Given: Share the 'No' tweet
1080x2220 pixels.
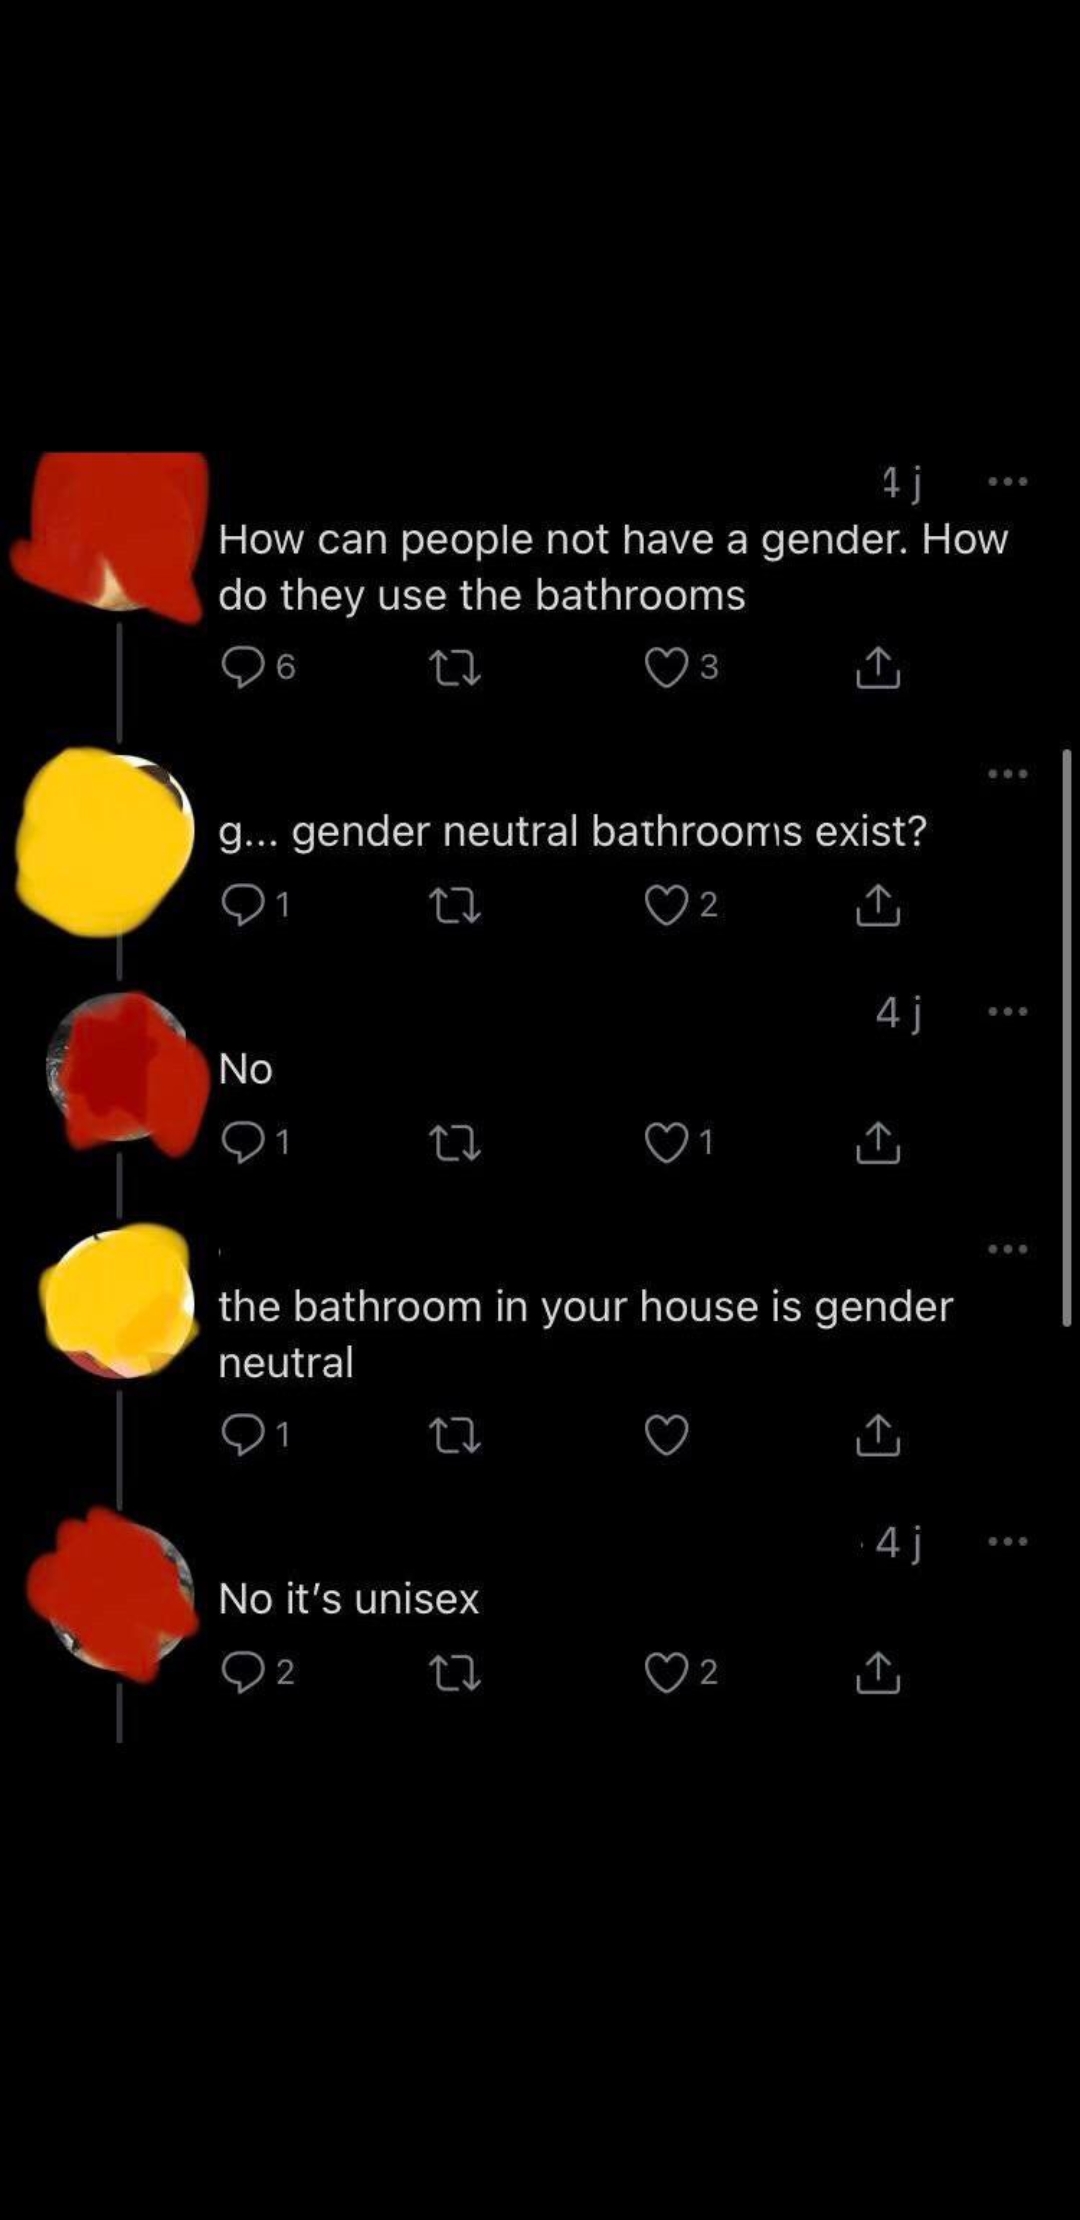Looking at the screenshot, I should point(878,1142).
